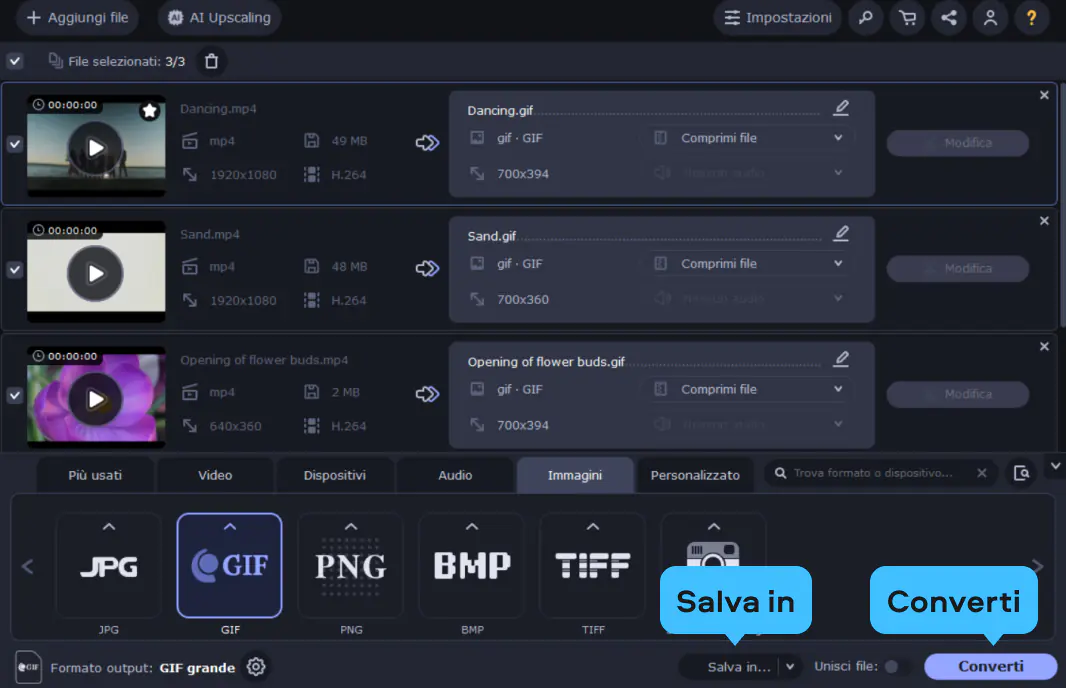Screen dimensions: 1066x688
Task: Open the shopping cart icon
Action: [907, 18]
